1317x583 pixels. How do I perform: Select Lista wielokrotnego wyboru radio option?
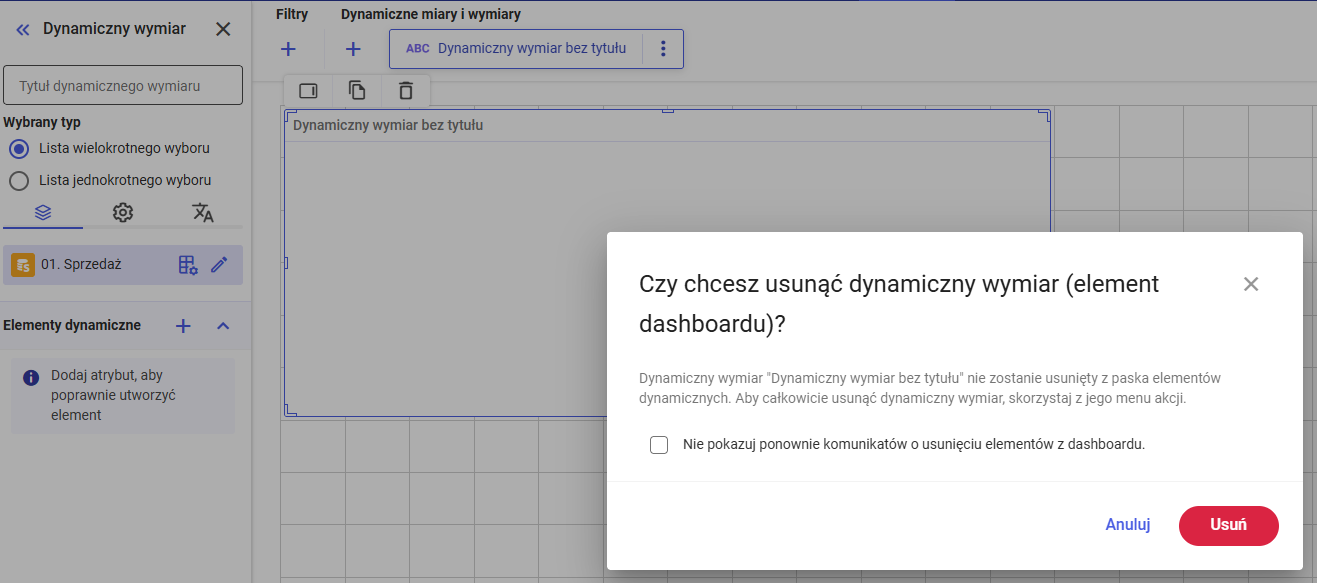[x=18, y=149]
